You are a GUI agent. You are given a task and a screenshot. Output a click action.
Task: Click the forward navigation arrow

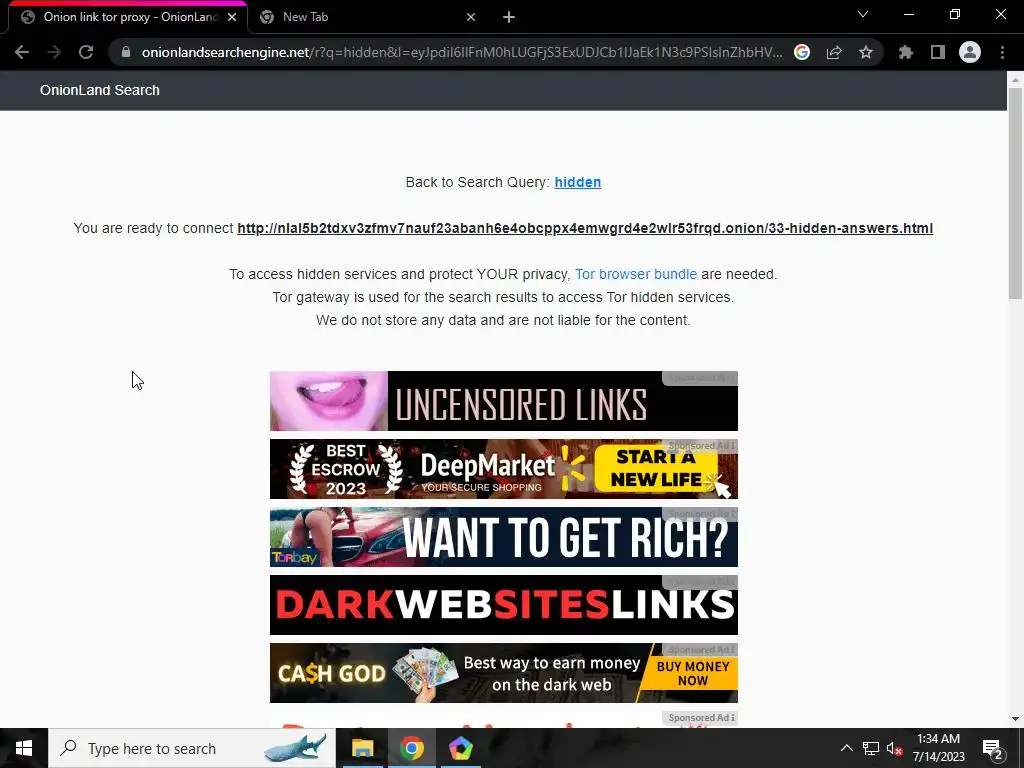54,52
